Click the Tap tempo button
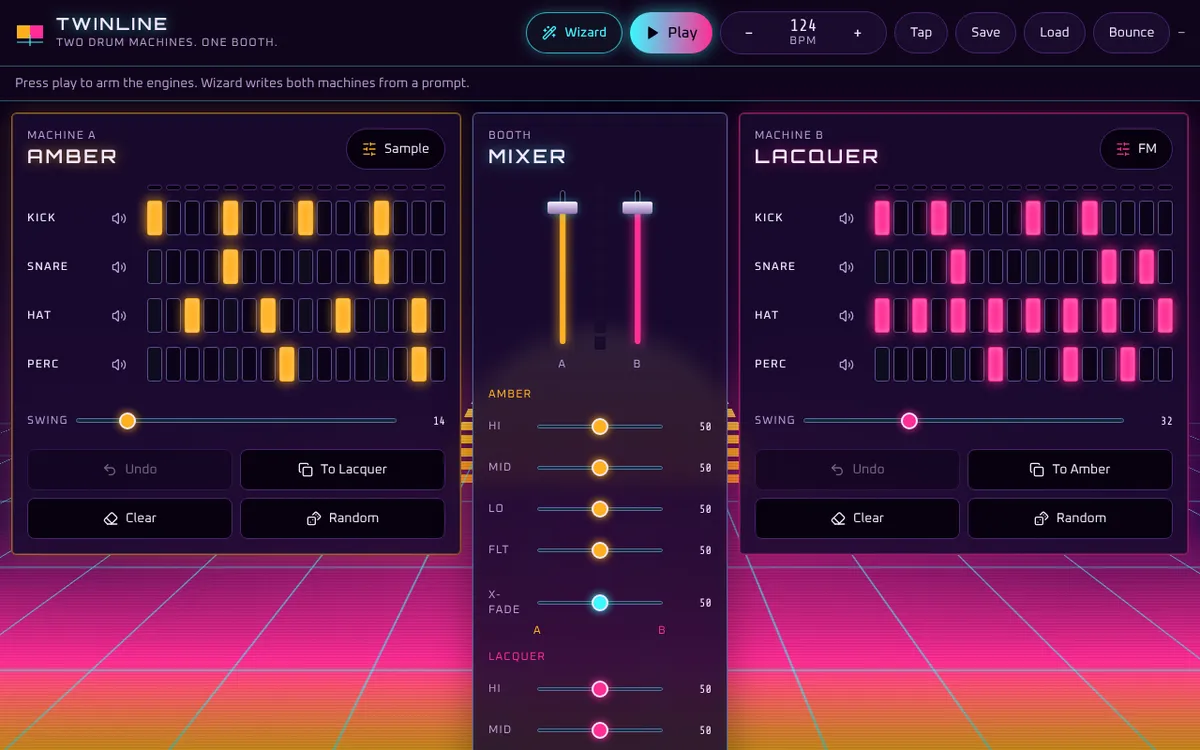The height and width of the screenshot is (750, 1200). click(921, 33)
